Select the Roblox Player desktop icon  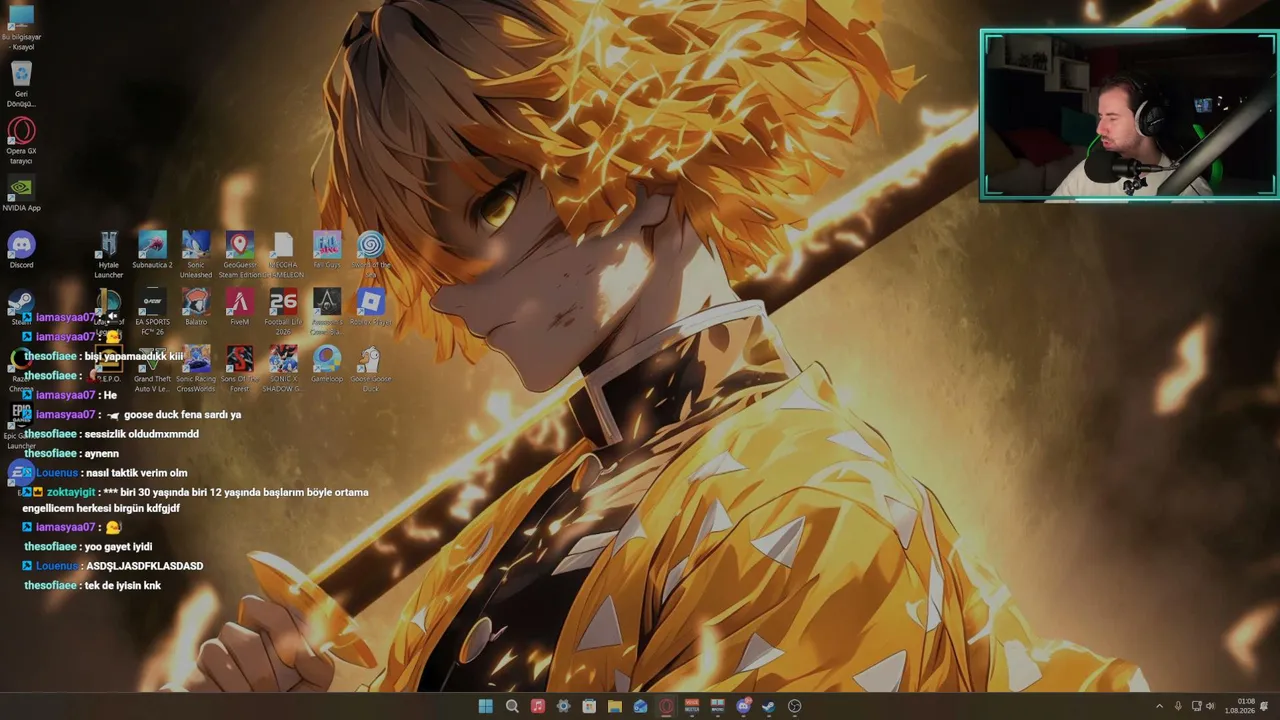371,308
